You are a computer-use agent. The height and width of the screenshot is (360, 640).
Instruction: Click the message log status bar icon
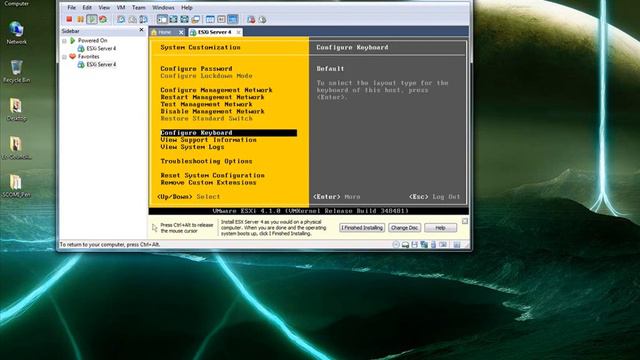(x=457, y=244)
